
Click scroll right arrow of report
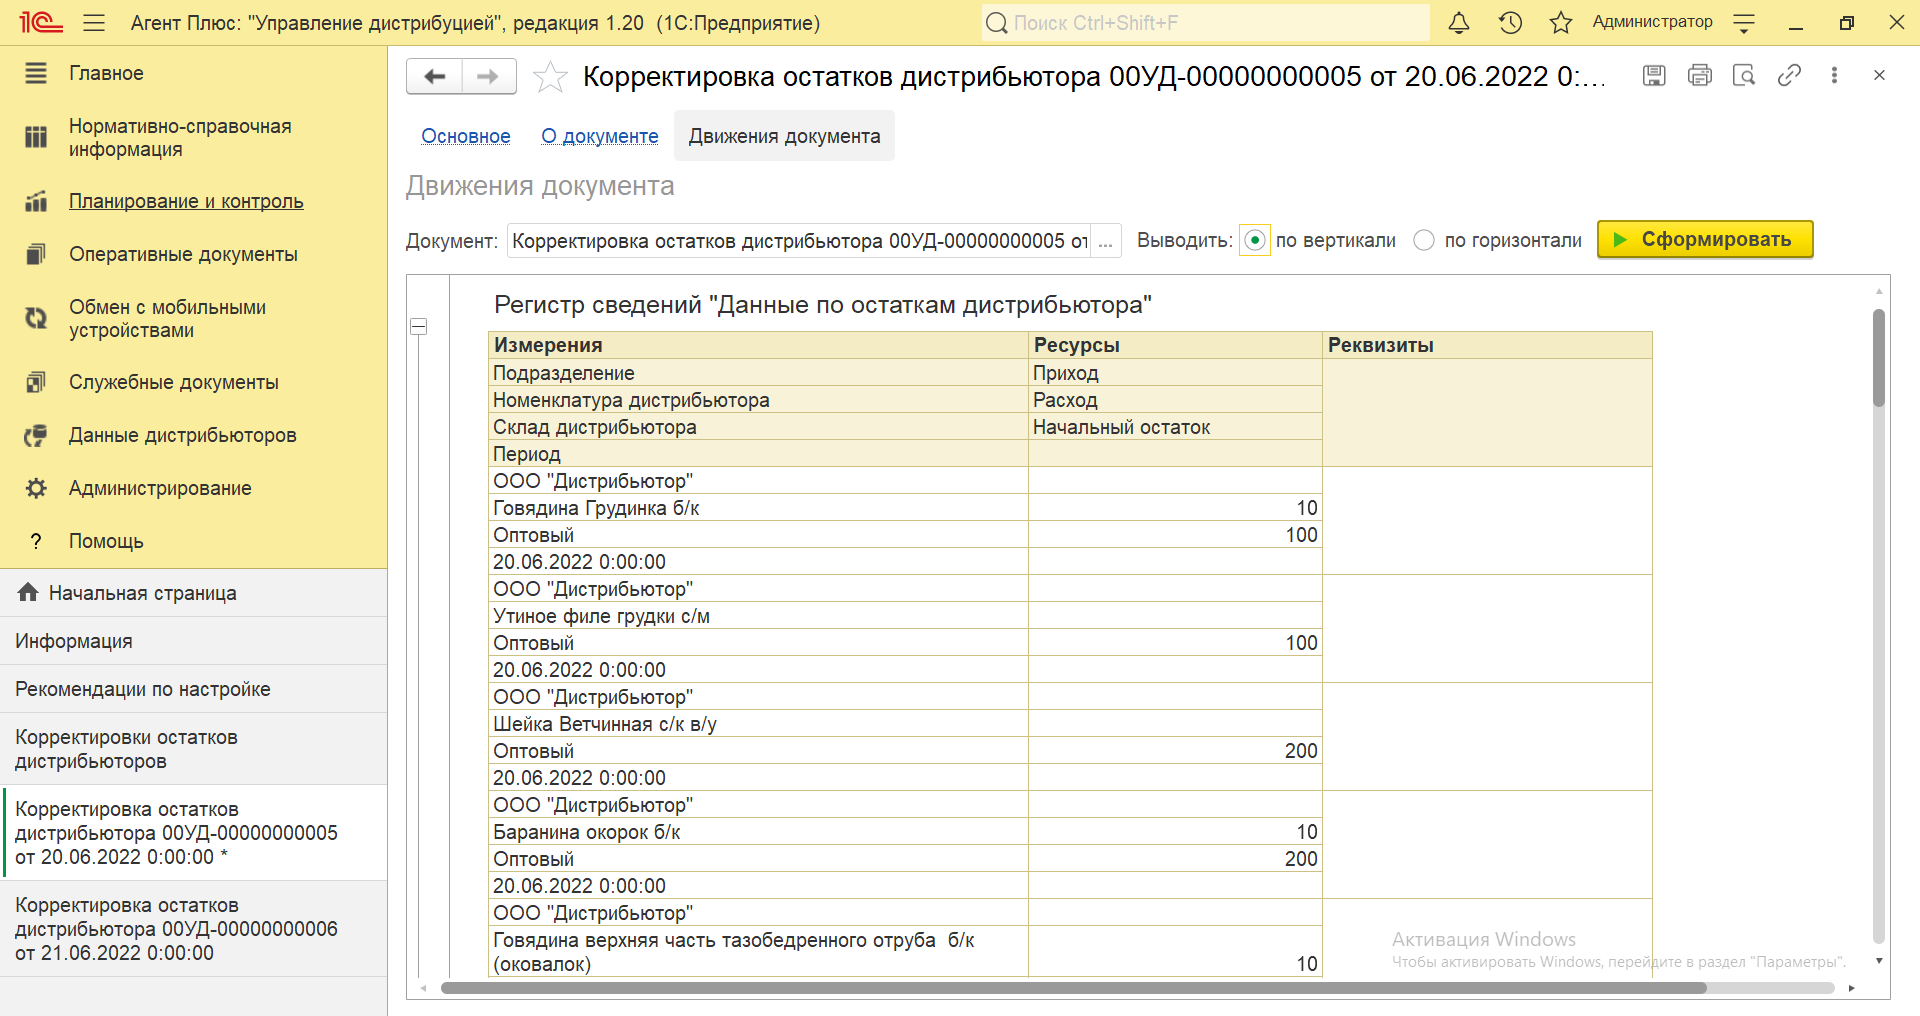[1852, 988]
